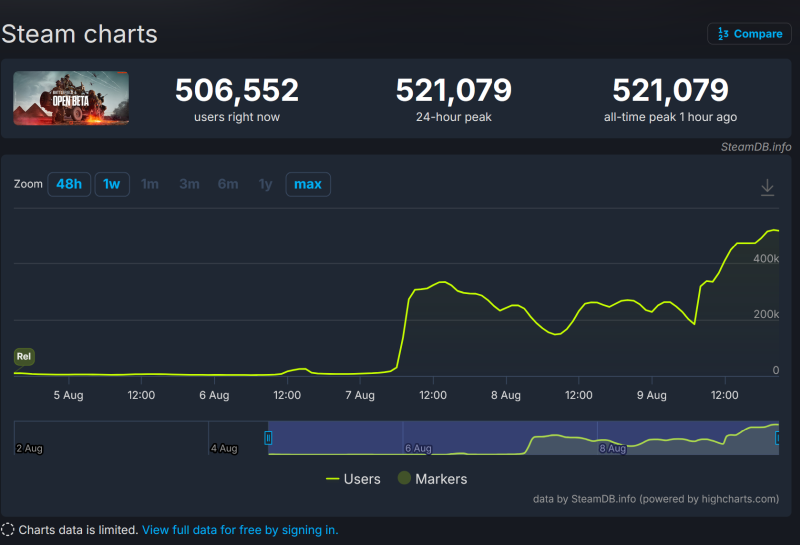Click the 2 Aug navigator label
Screen dimensions: 800x545
point(29,449)
